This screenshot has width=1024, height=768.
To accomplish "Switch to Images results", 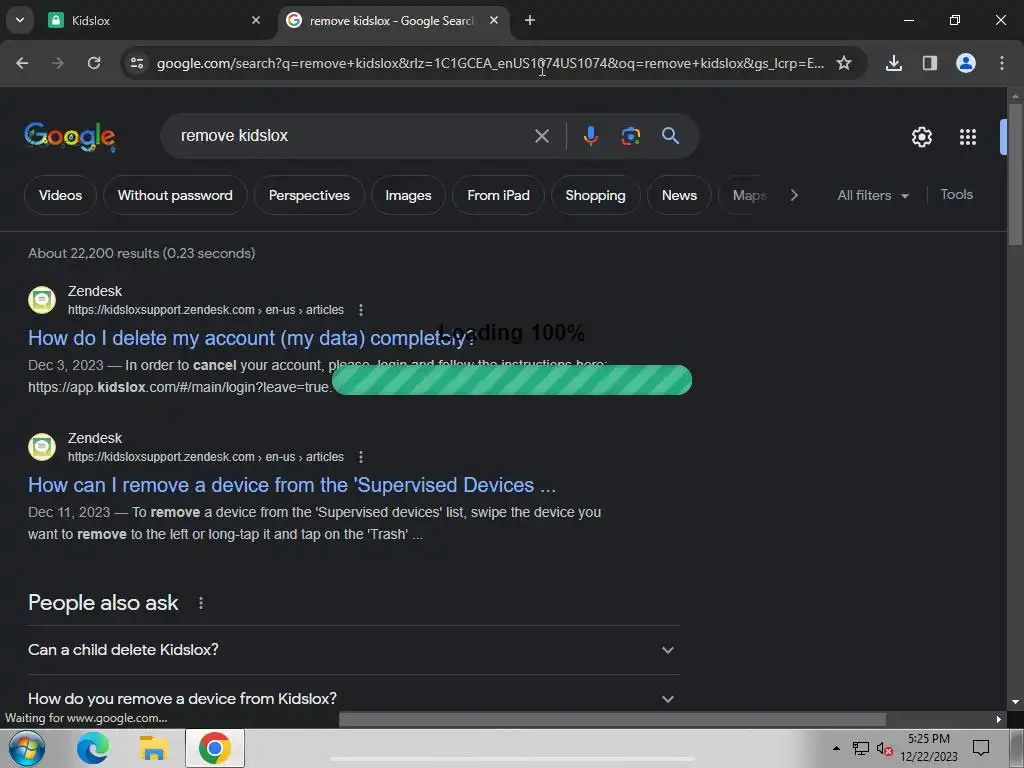I will click(x=408, y=195).
